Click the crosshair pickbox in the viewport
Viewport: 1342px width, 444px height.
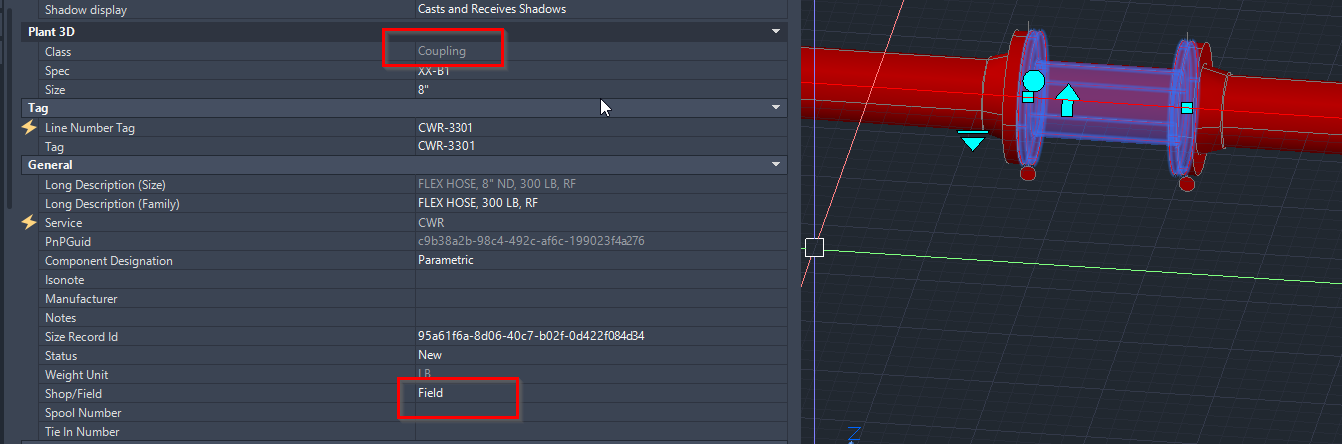(x=814, y=247)
